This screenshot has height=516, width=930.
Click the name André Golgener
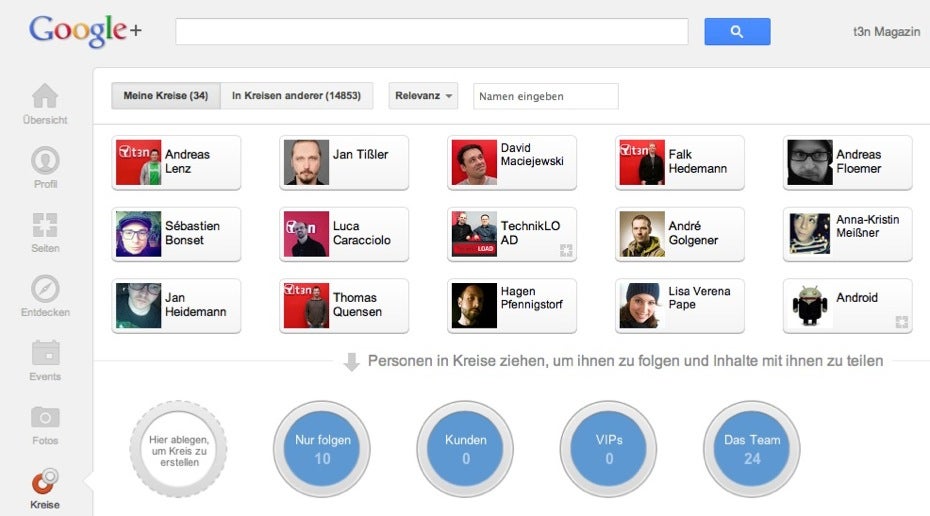(x=693, y=233)
